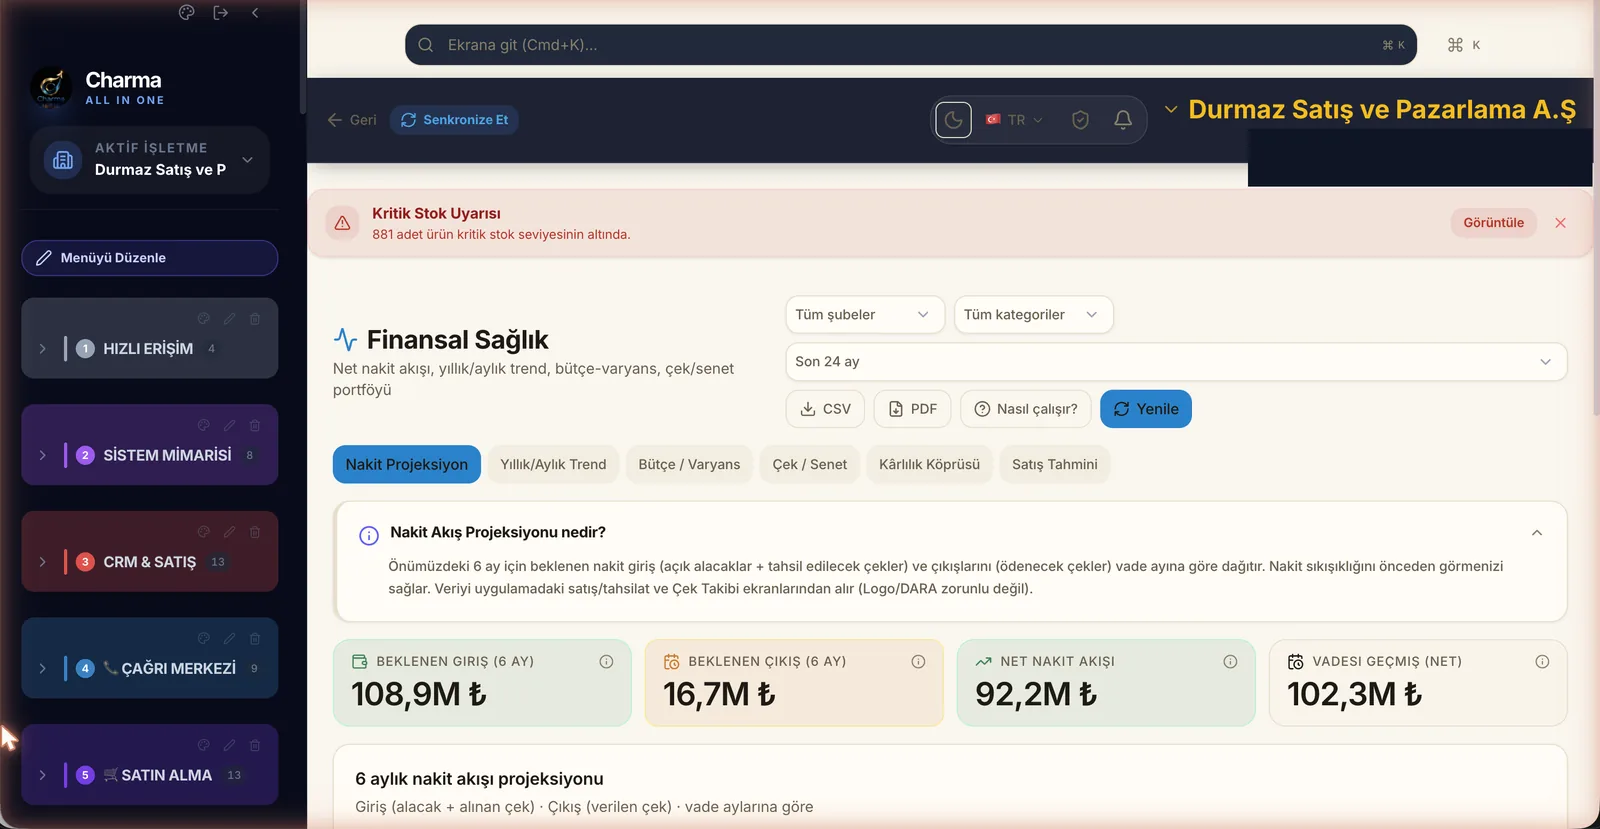Open the theme palette icon in sidebar header
The image size is (1600, 829).
pyautogui.click(x=186, y=12)
